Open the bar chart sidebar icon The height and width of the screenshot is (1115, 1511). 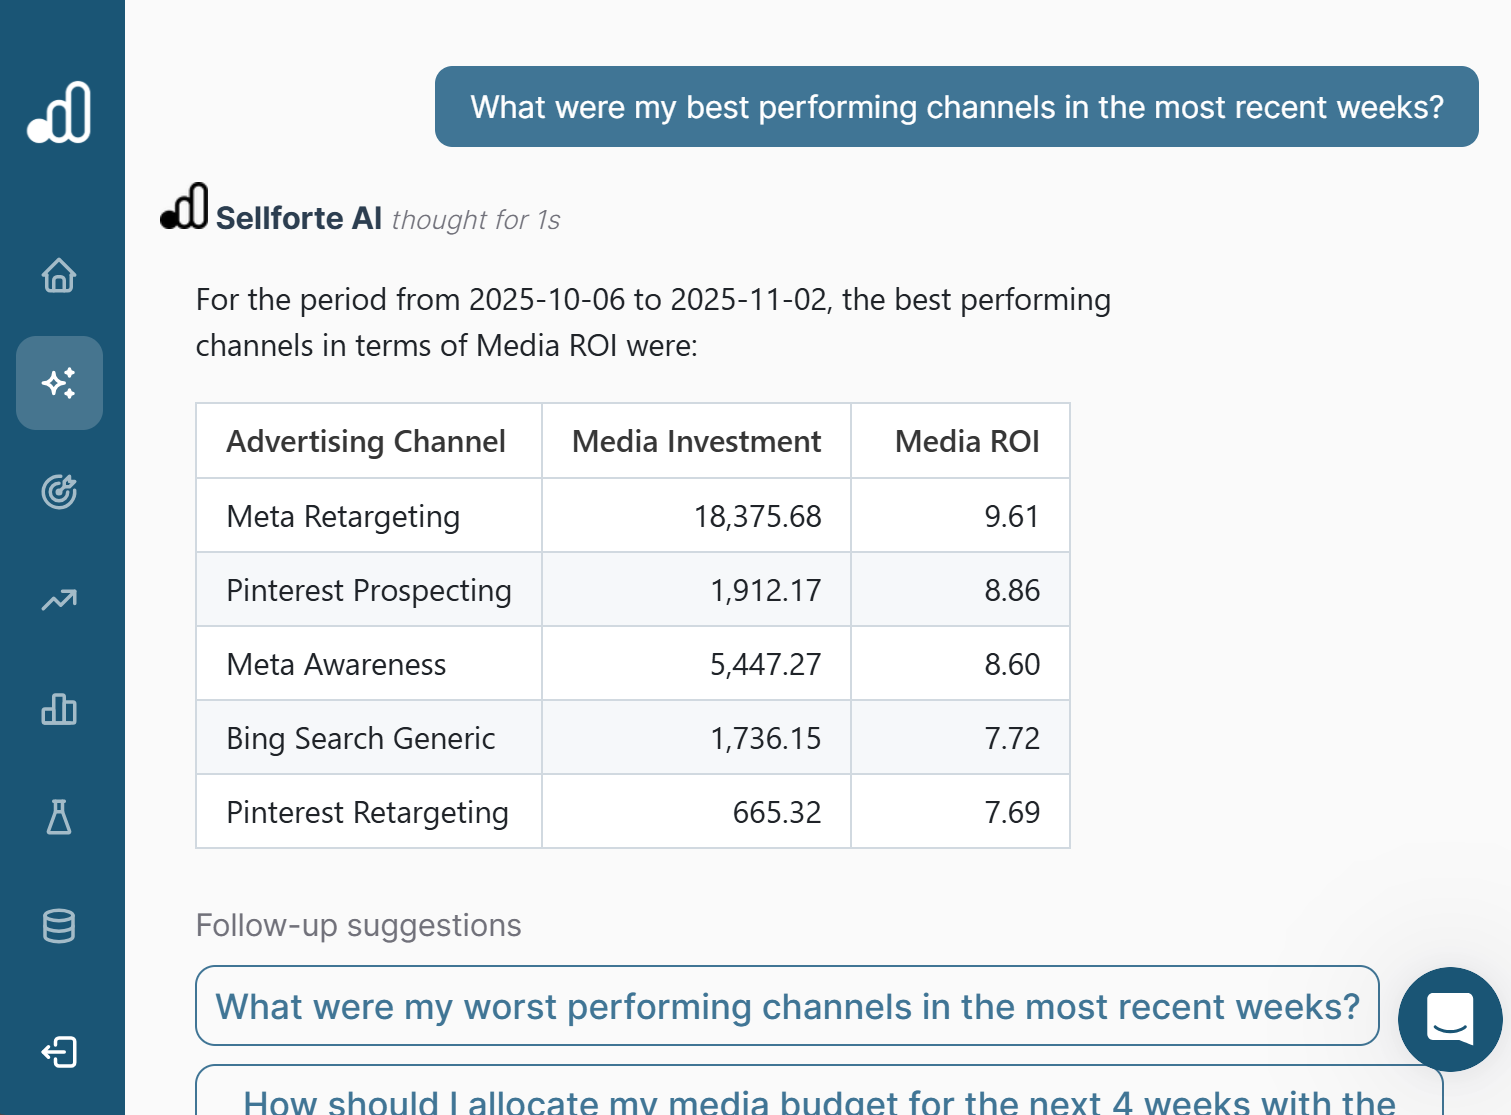pyautogui.click(x=59, y=709)
